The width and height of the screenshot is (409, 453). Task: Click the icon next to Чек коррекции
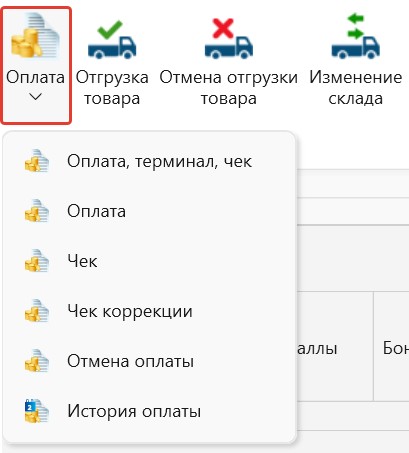[x=37, y=311]
